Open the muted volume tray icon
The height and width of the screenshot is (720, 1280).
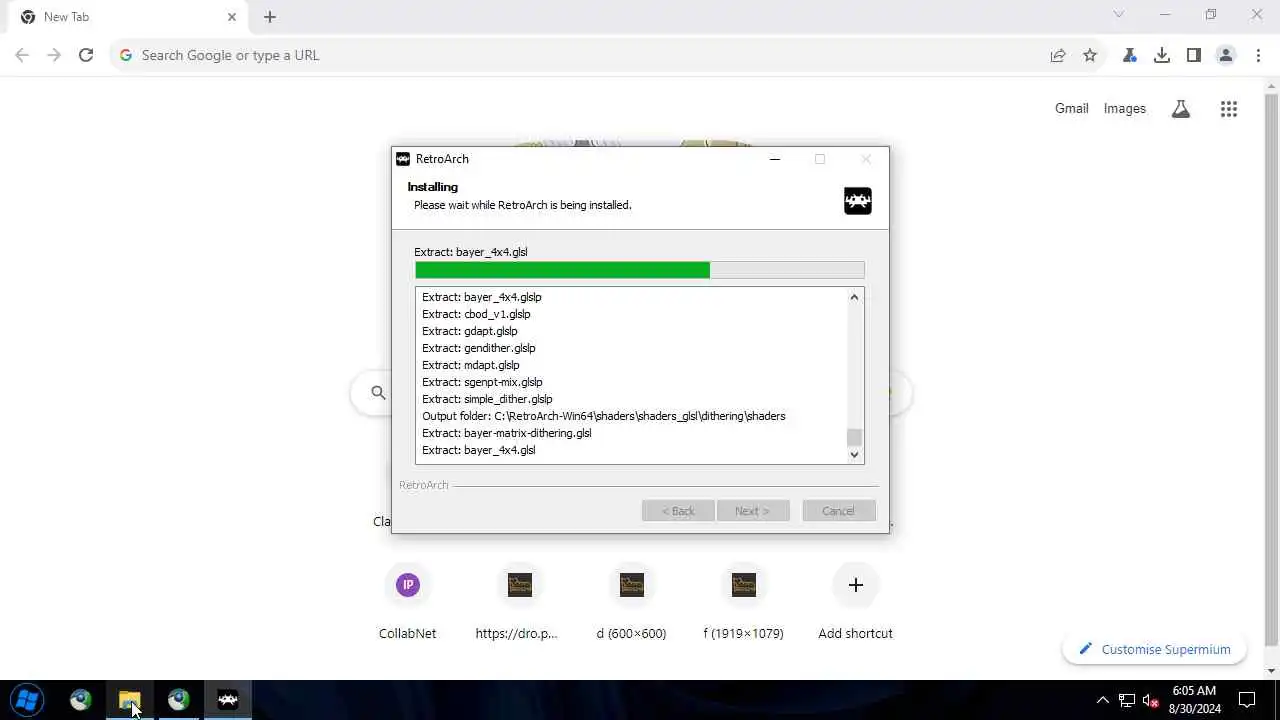click(1151, 700)
